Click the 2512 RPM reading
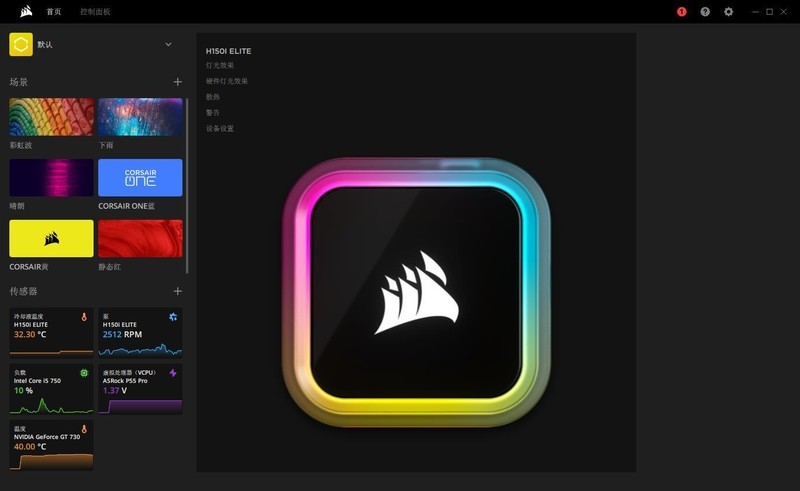 (x=122, y=334)
